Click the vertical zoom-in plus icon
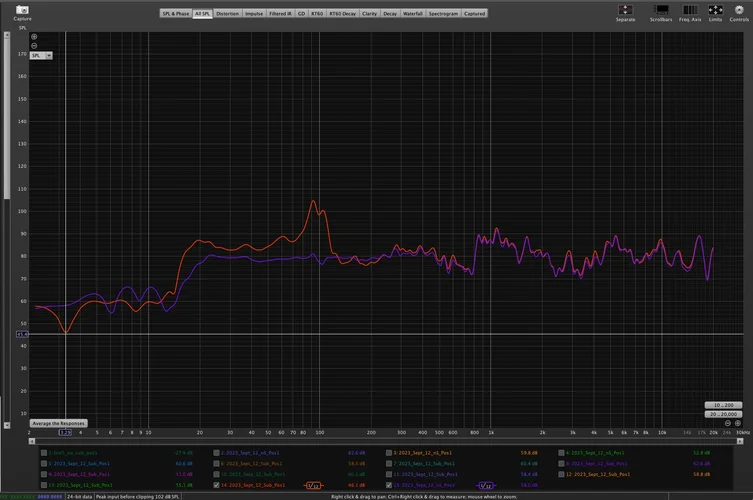753x500 pixels. pos(34,37)
